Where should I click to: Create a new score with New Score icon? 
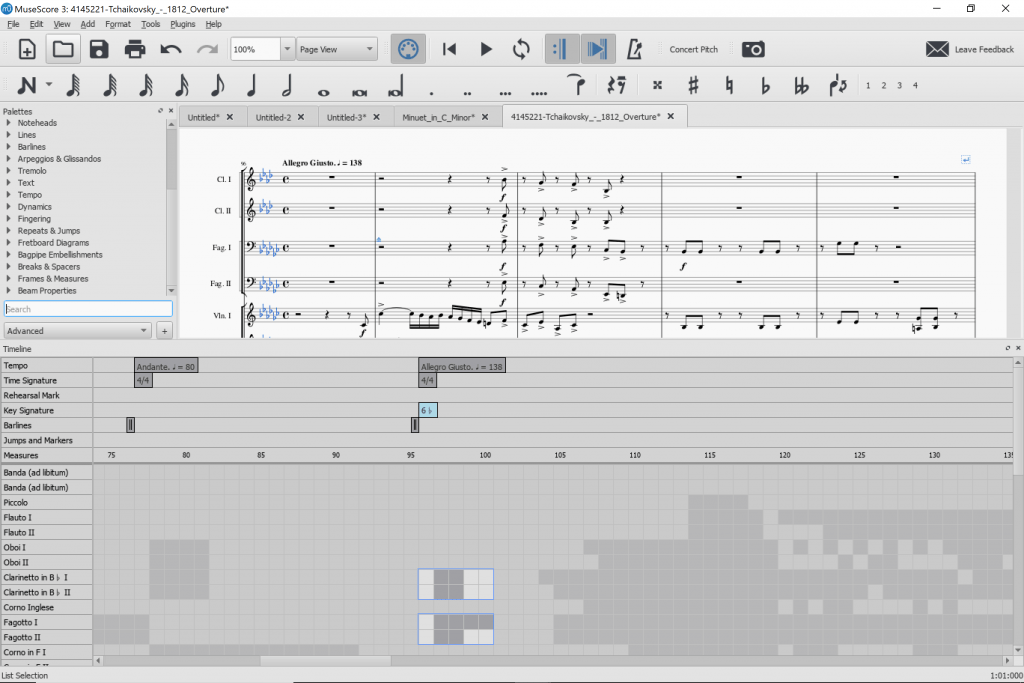27,49
